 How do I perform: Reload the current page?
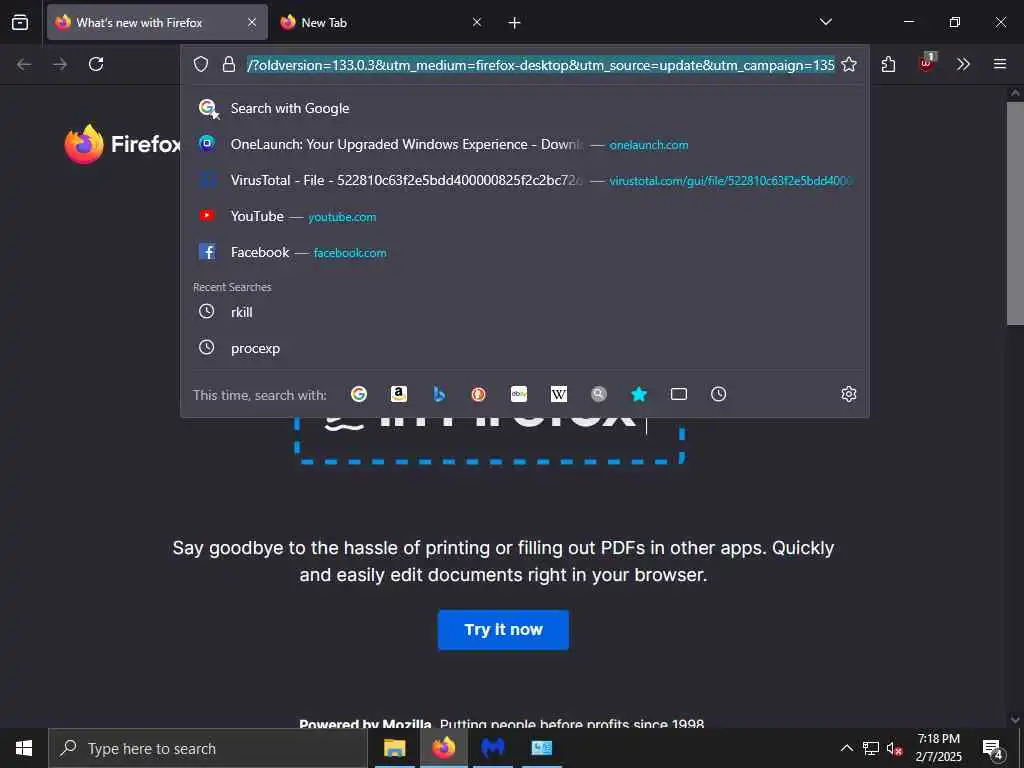96,64
